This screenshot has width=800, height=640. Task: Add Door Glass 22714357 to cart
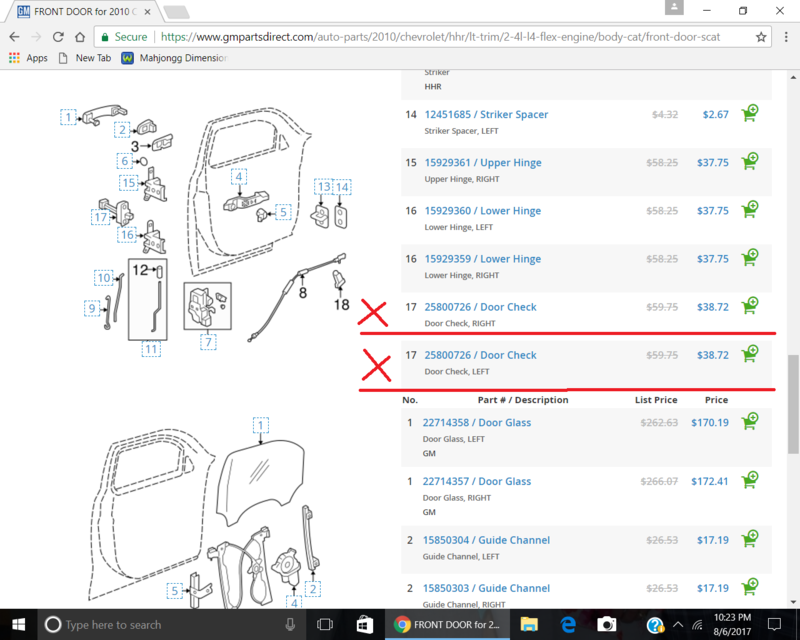tap(750, 480)
